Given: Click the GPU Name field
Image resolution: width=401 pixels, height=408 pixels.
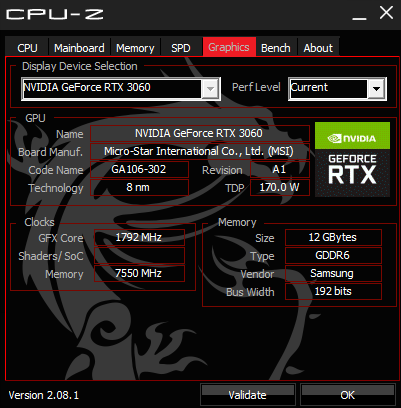Looking at the screenshot, I should (200, 133).
